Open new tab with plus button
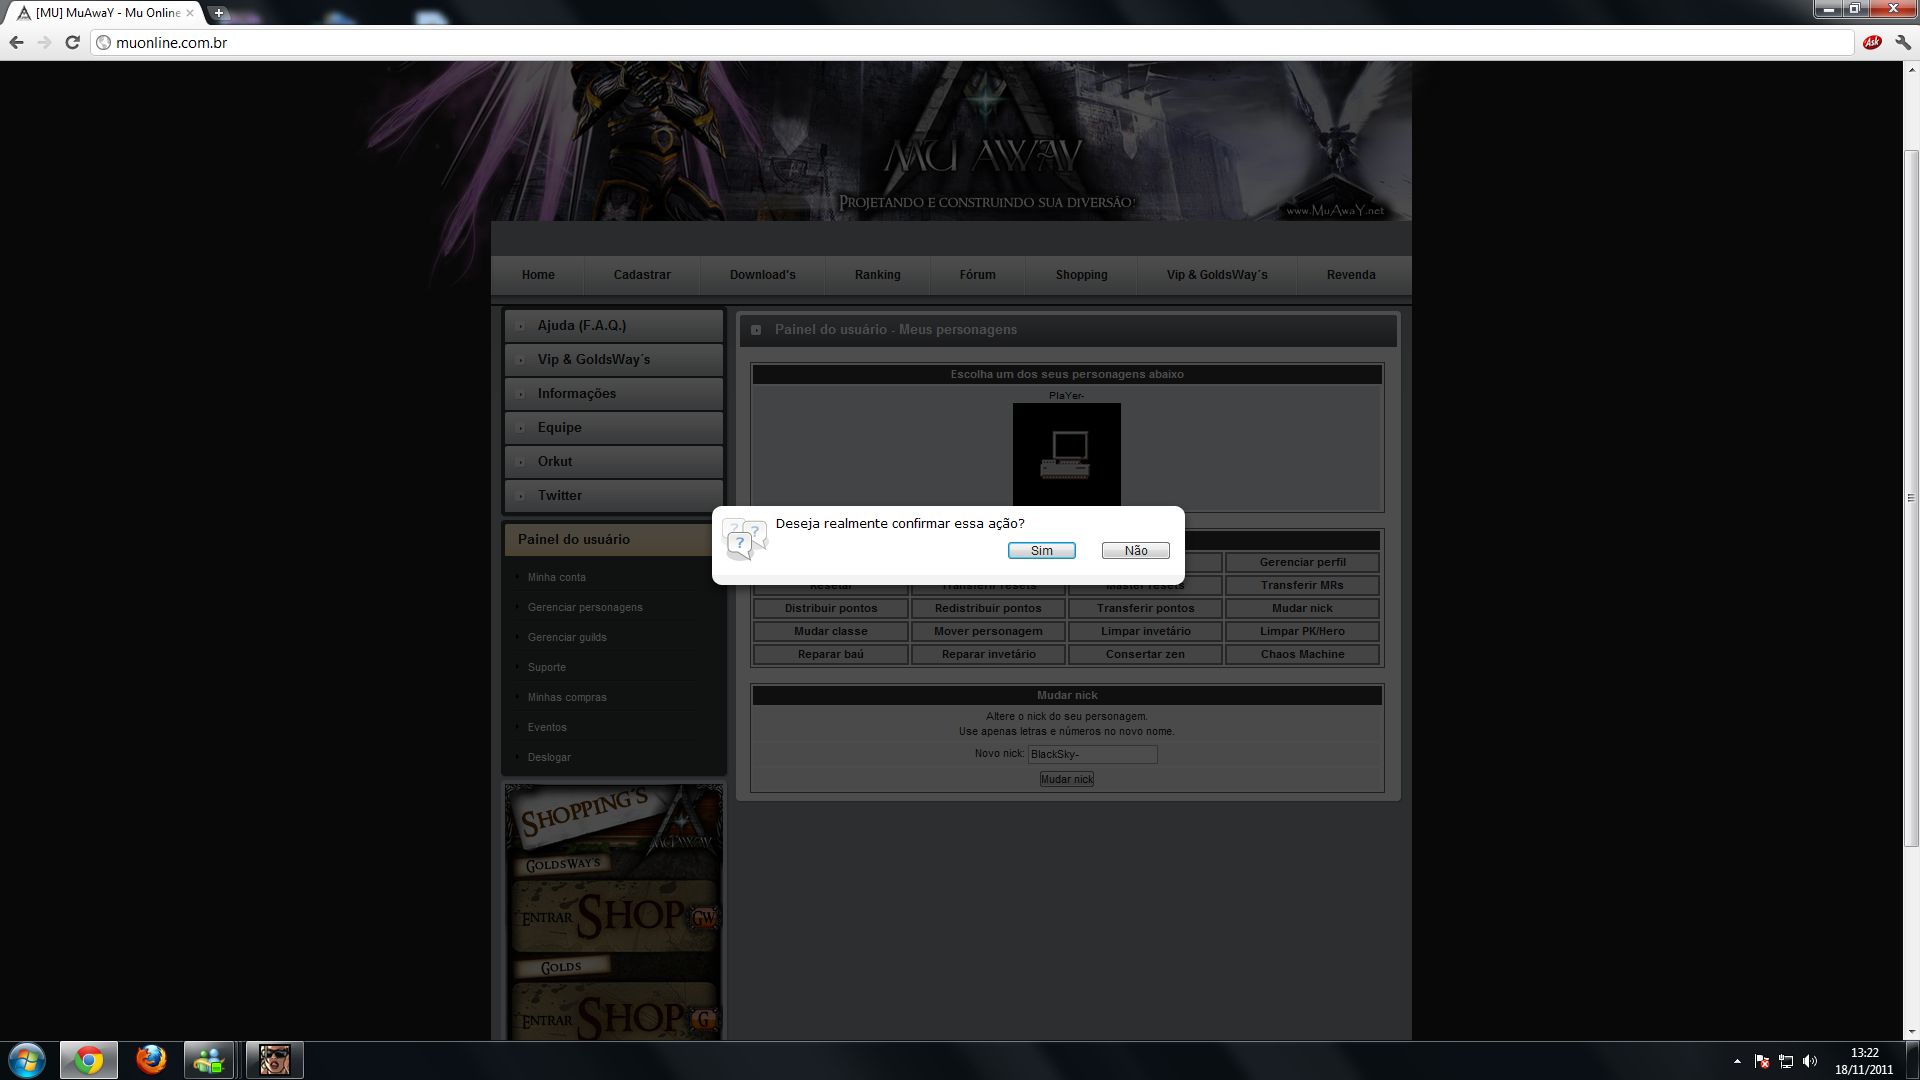Viewport: 1920px width, 1080px height. [x=219, y=13]
